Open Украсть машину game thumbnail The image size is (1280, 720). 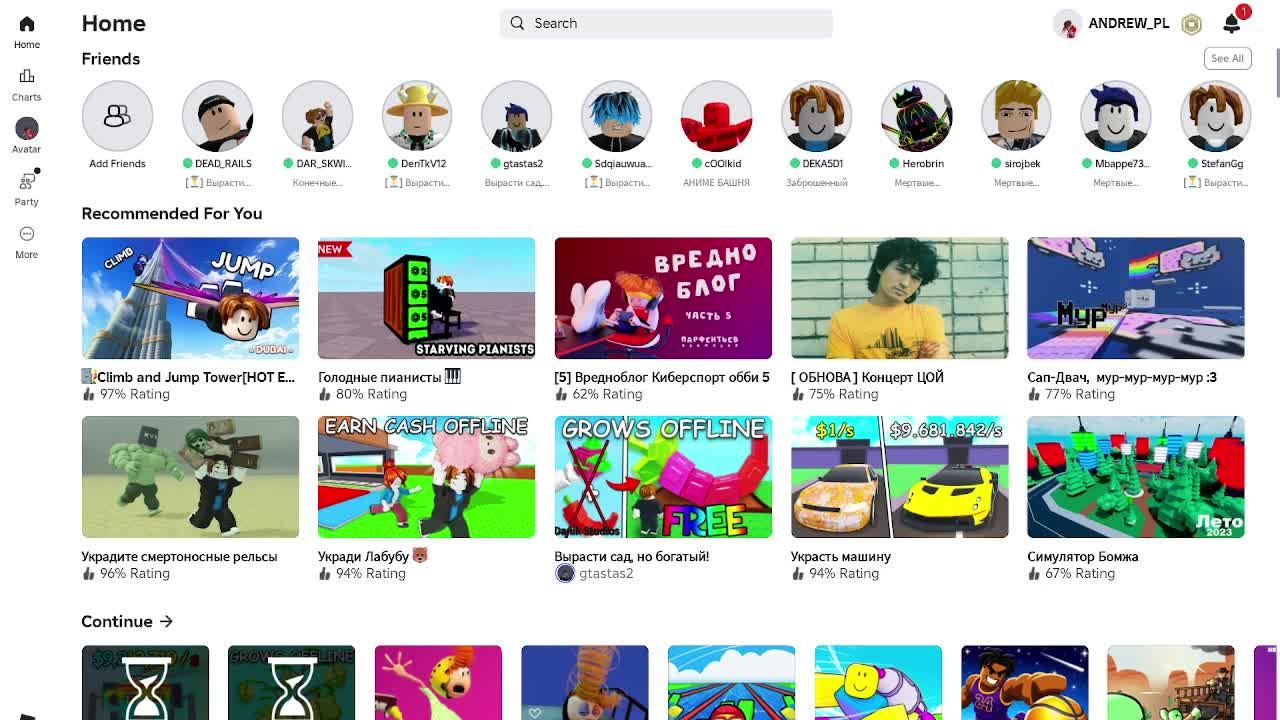[899, 477]
